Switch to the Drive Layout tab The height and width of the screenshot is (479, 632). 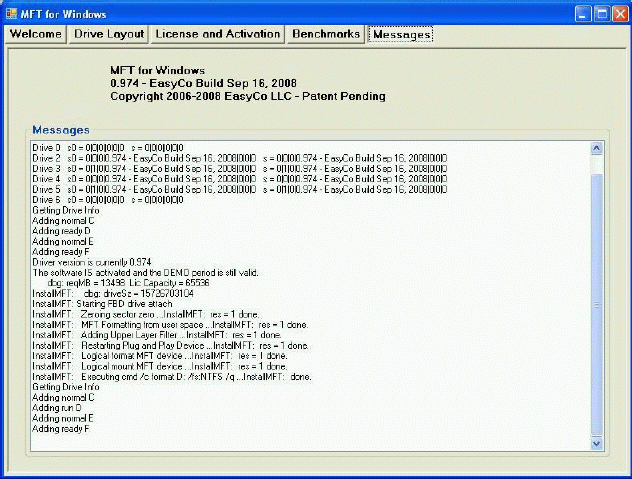point(109,34)
